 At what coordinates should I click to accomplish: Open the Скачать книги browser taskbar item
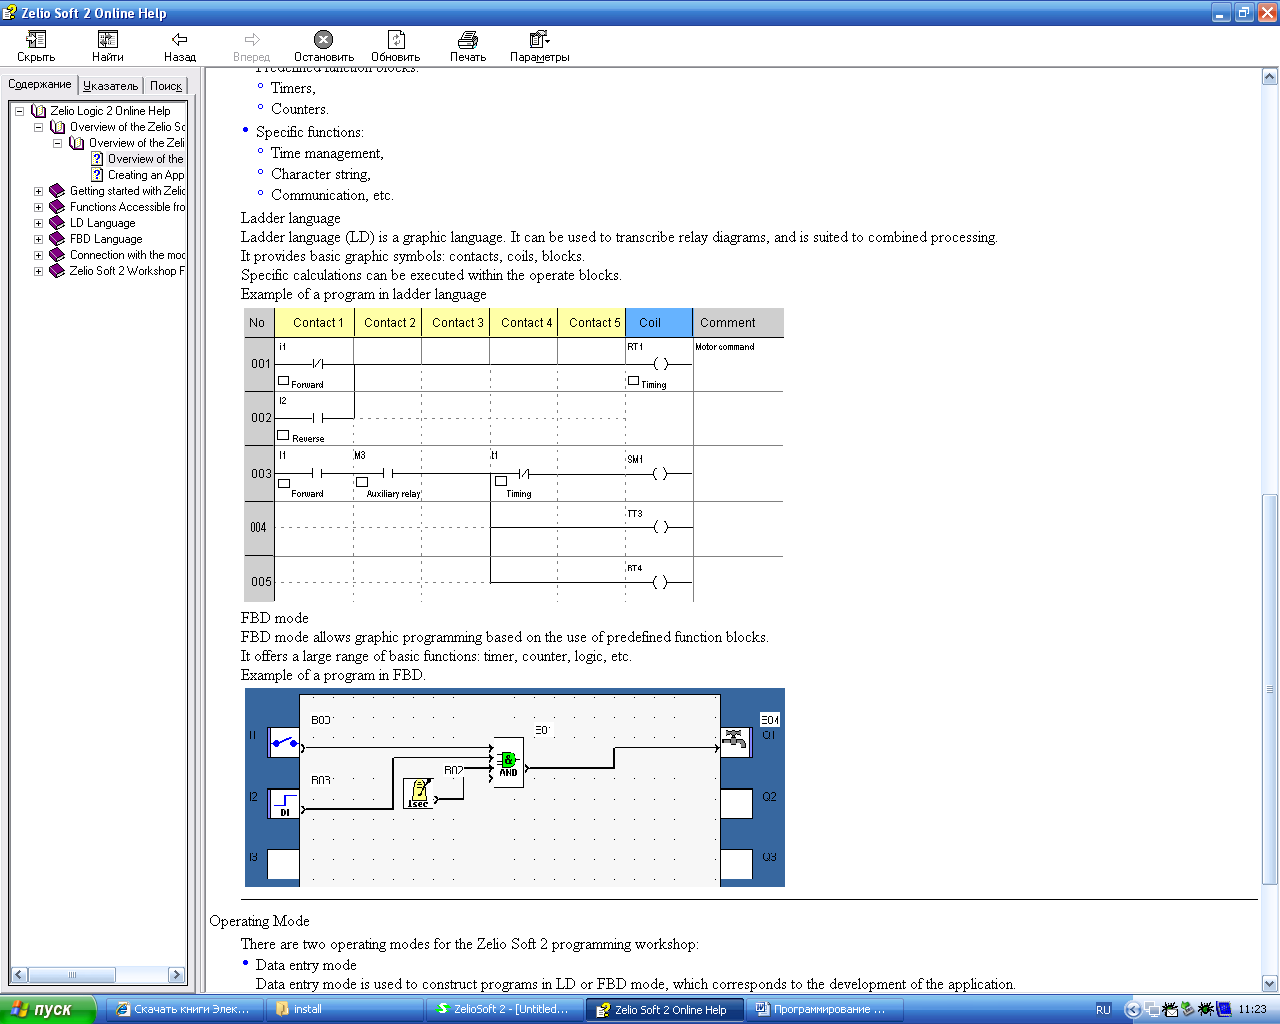pos(186,1009)
